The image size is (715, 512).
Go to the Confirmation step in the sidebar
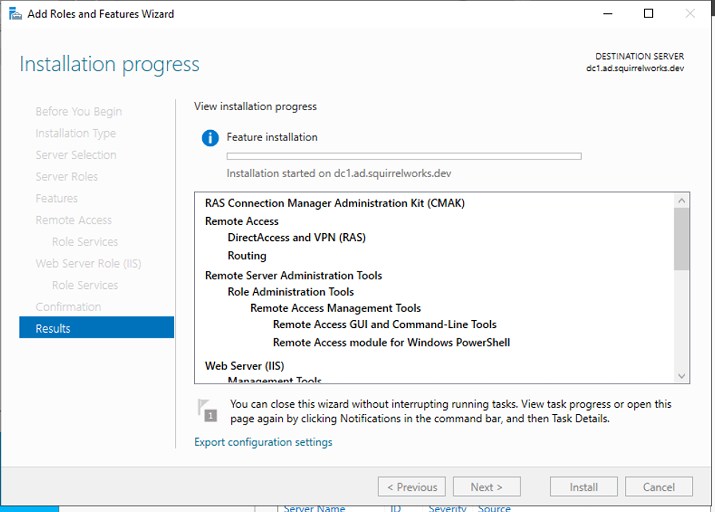pos(68,307)
